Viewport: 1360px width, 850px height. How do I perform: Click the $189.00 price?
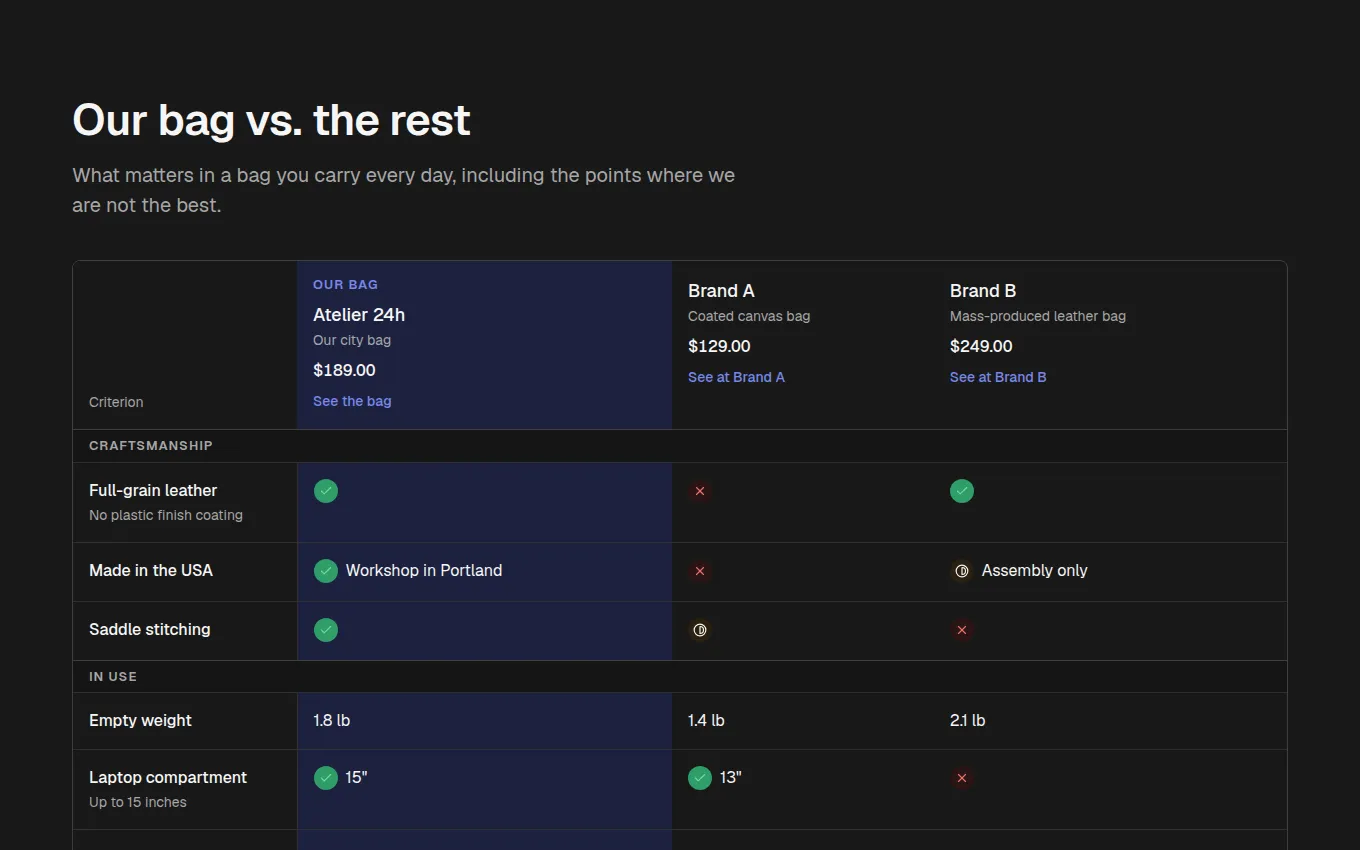(344, 370)
